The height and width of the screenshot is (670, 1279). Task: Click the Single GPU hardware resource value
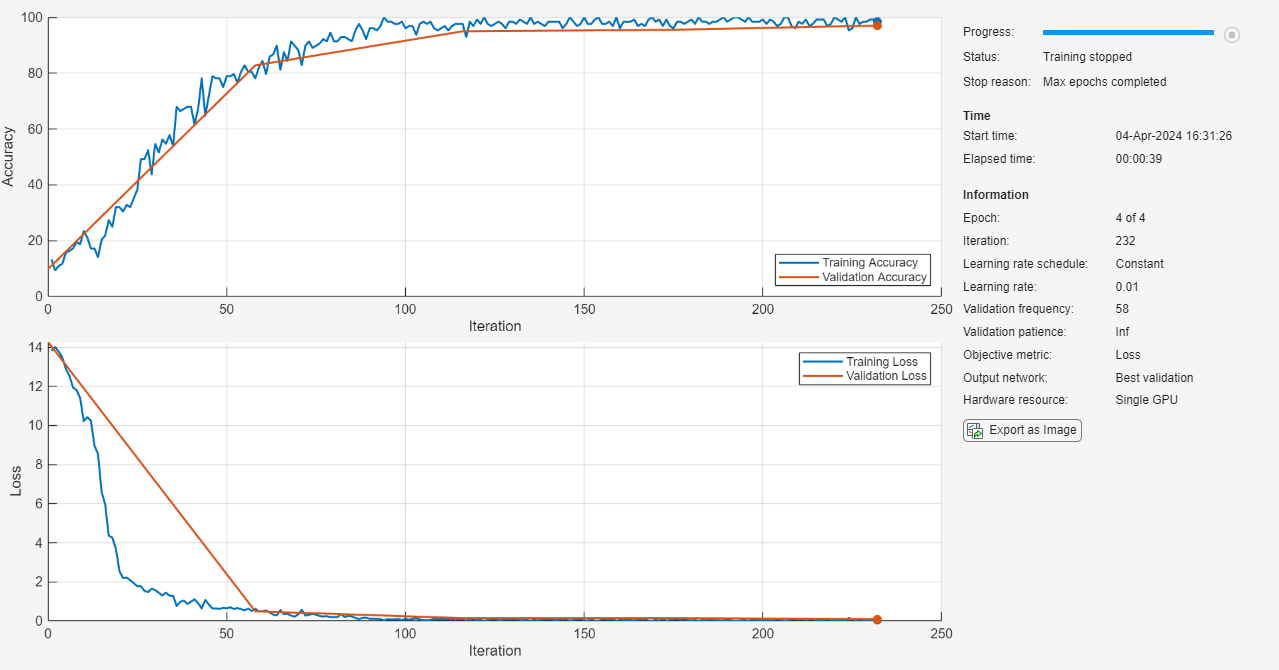(1147, 400)
